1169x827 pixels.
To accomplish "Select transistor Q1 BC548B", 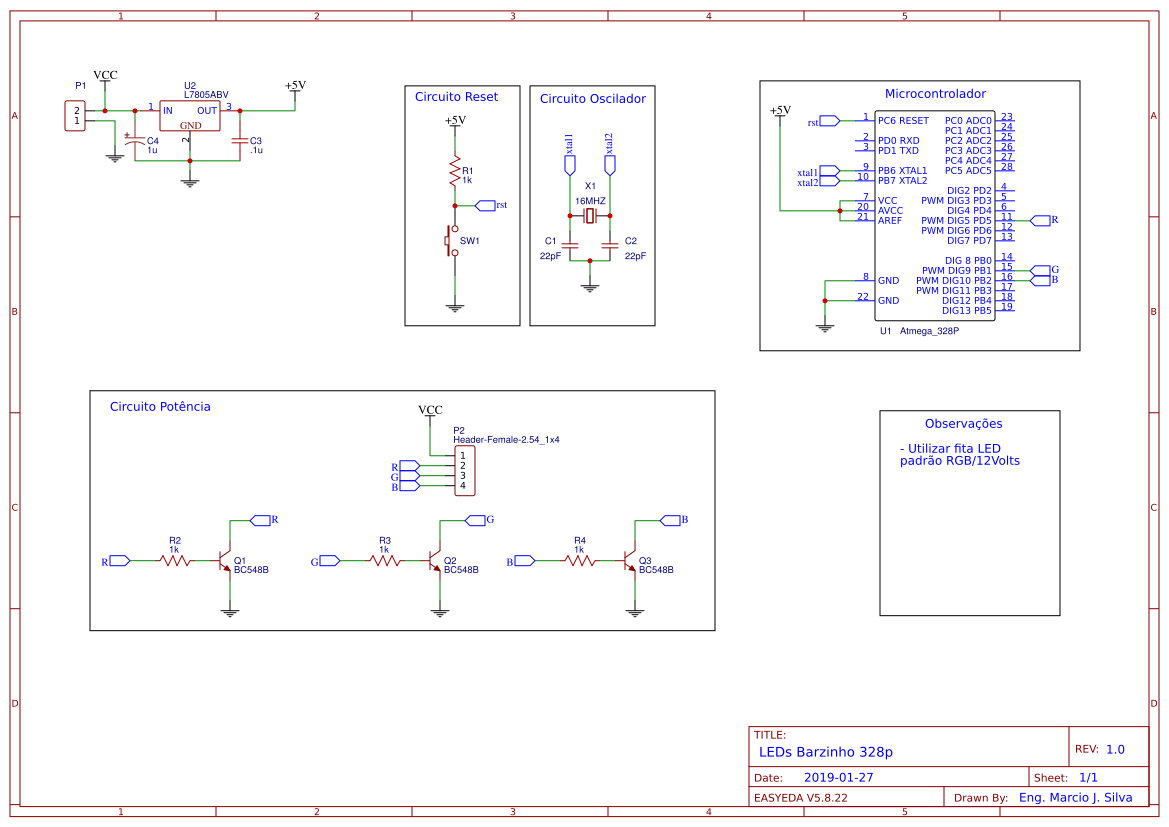I will (226, 562).
